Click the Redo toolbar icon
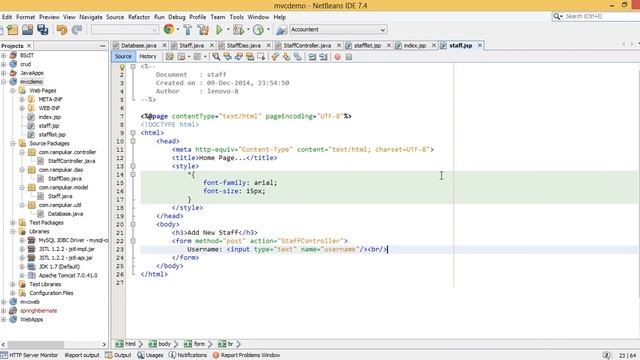This screenshot has width=640, height=360. click(x=77, y=30)
